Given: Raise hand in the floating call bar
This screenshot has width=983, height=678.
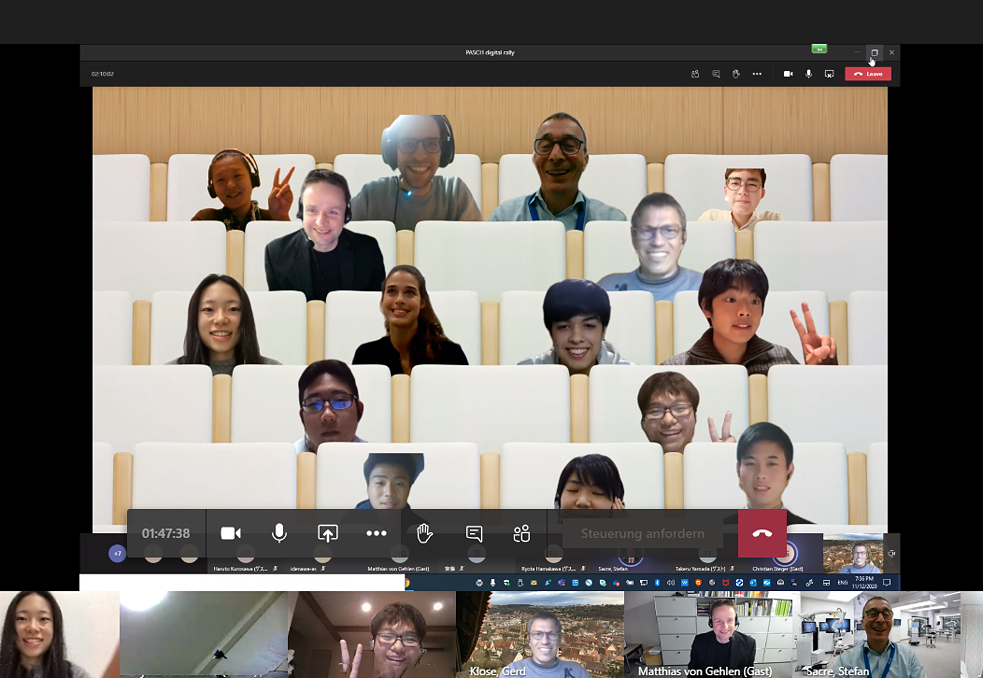Looking at the screenshot, I should click(425, 534).
